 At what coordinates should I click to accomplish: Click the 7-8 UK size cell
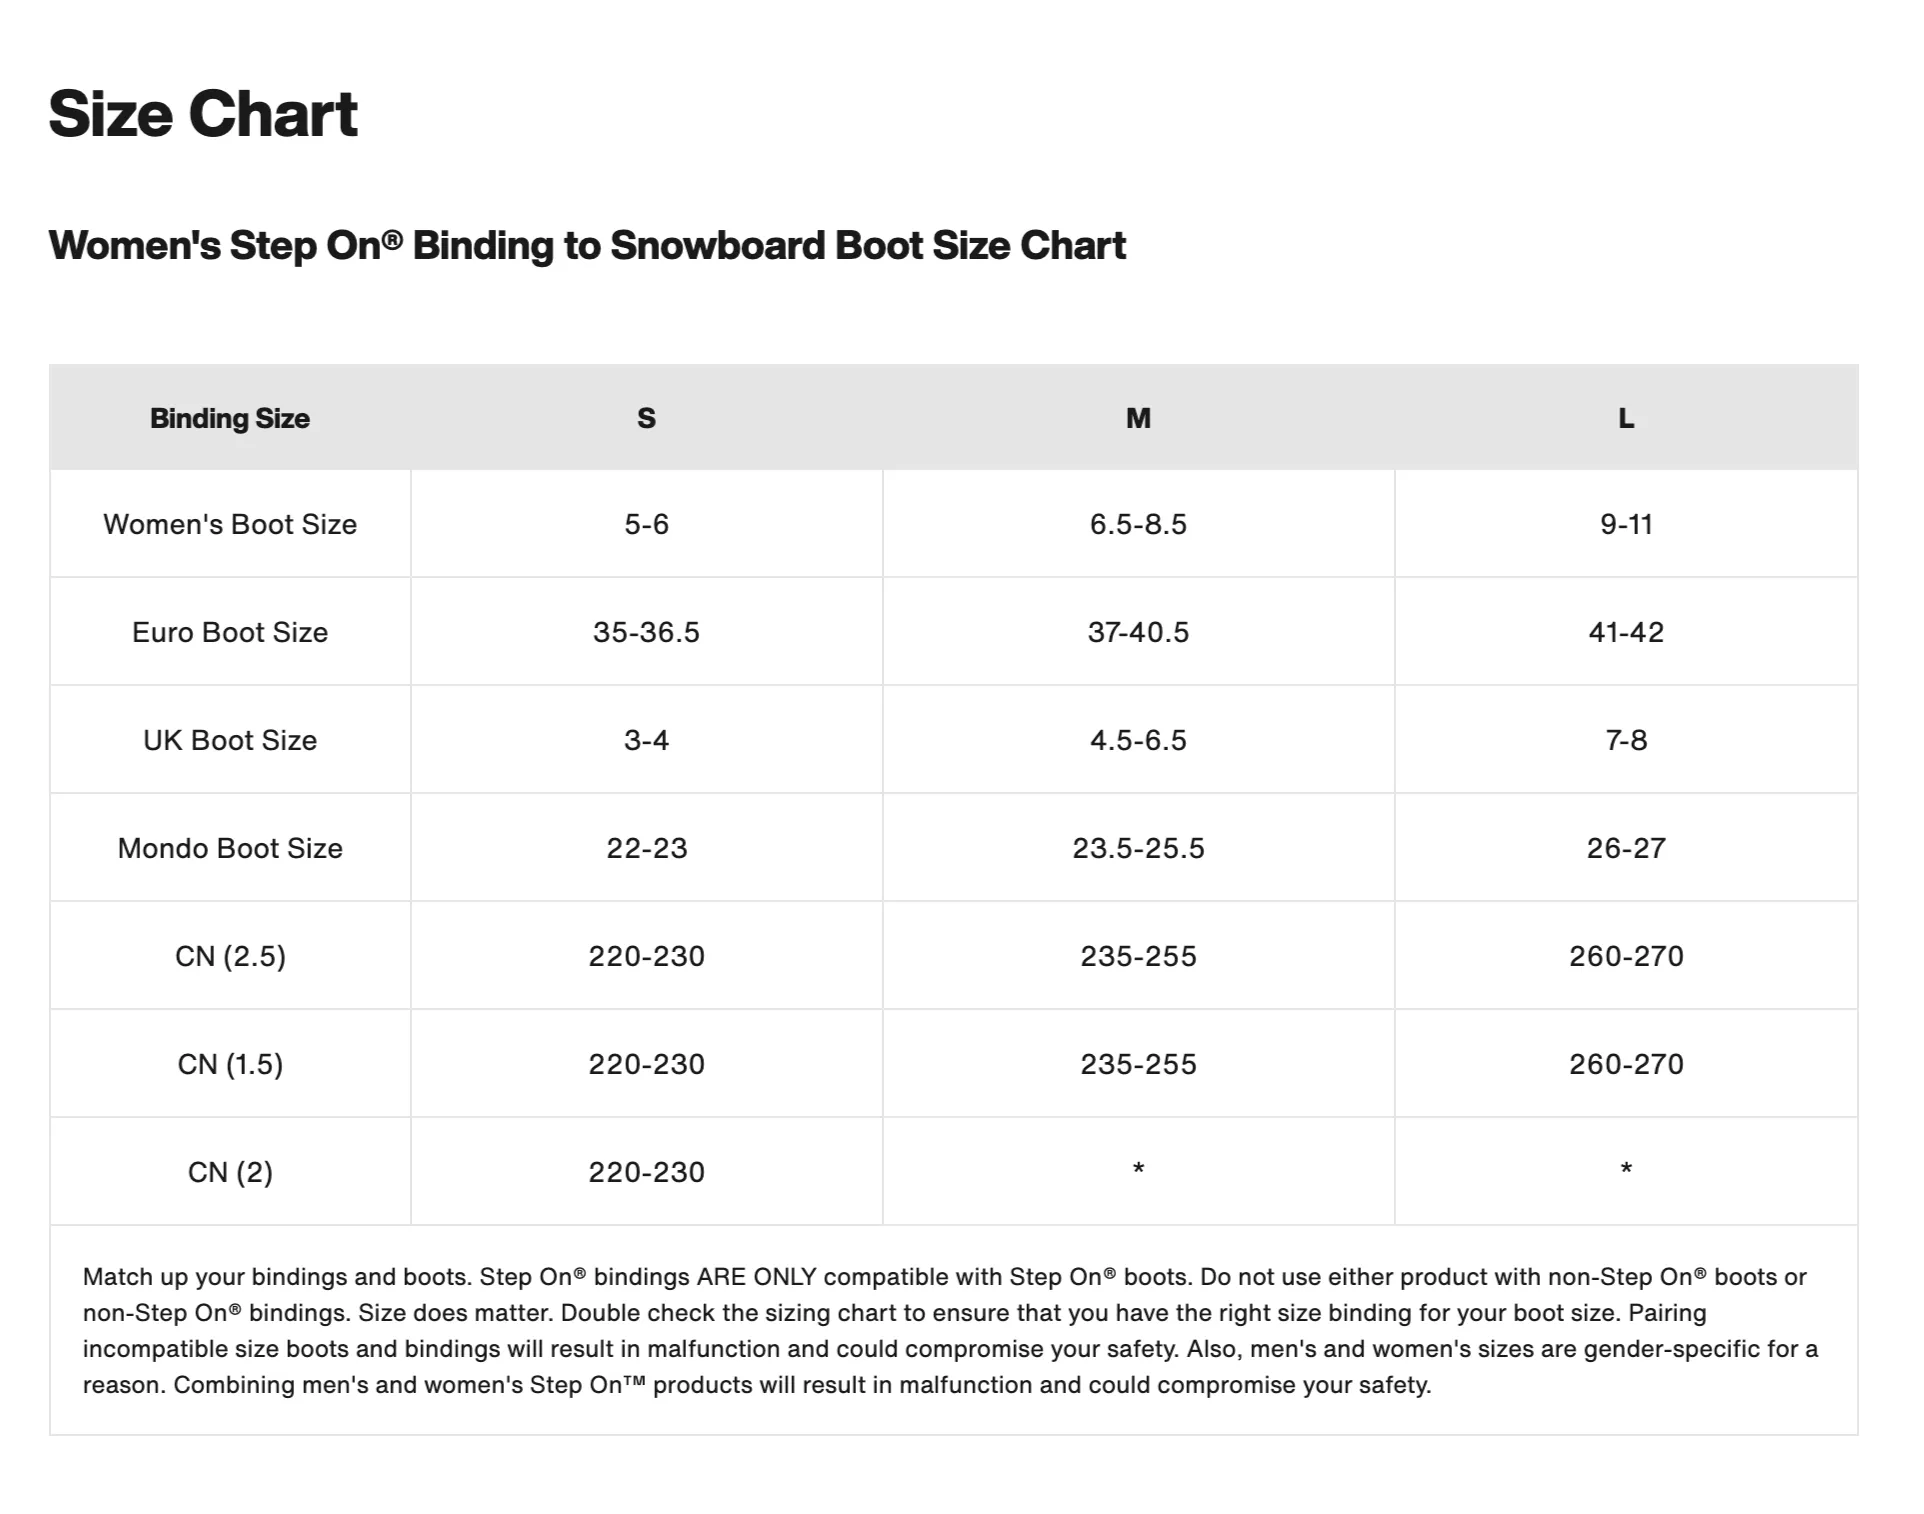point(1626,740)
